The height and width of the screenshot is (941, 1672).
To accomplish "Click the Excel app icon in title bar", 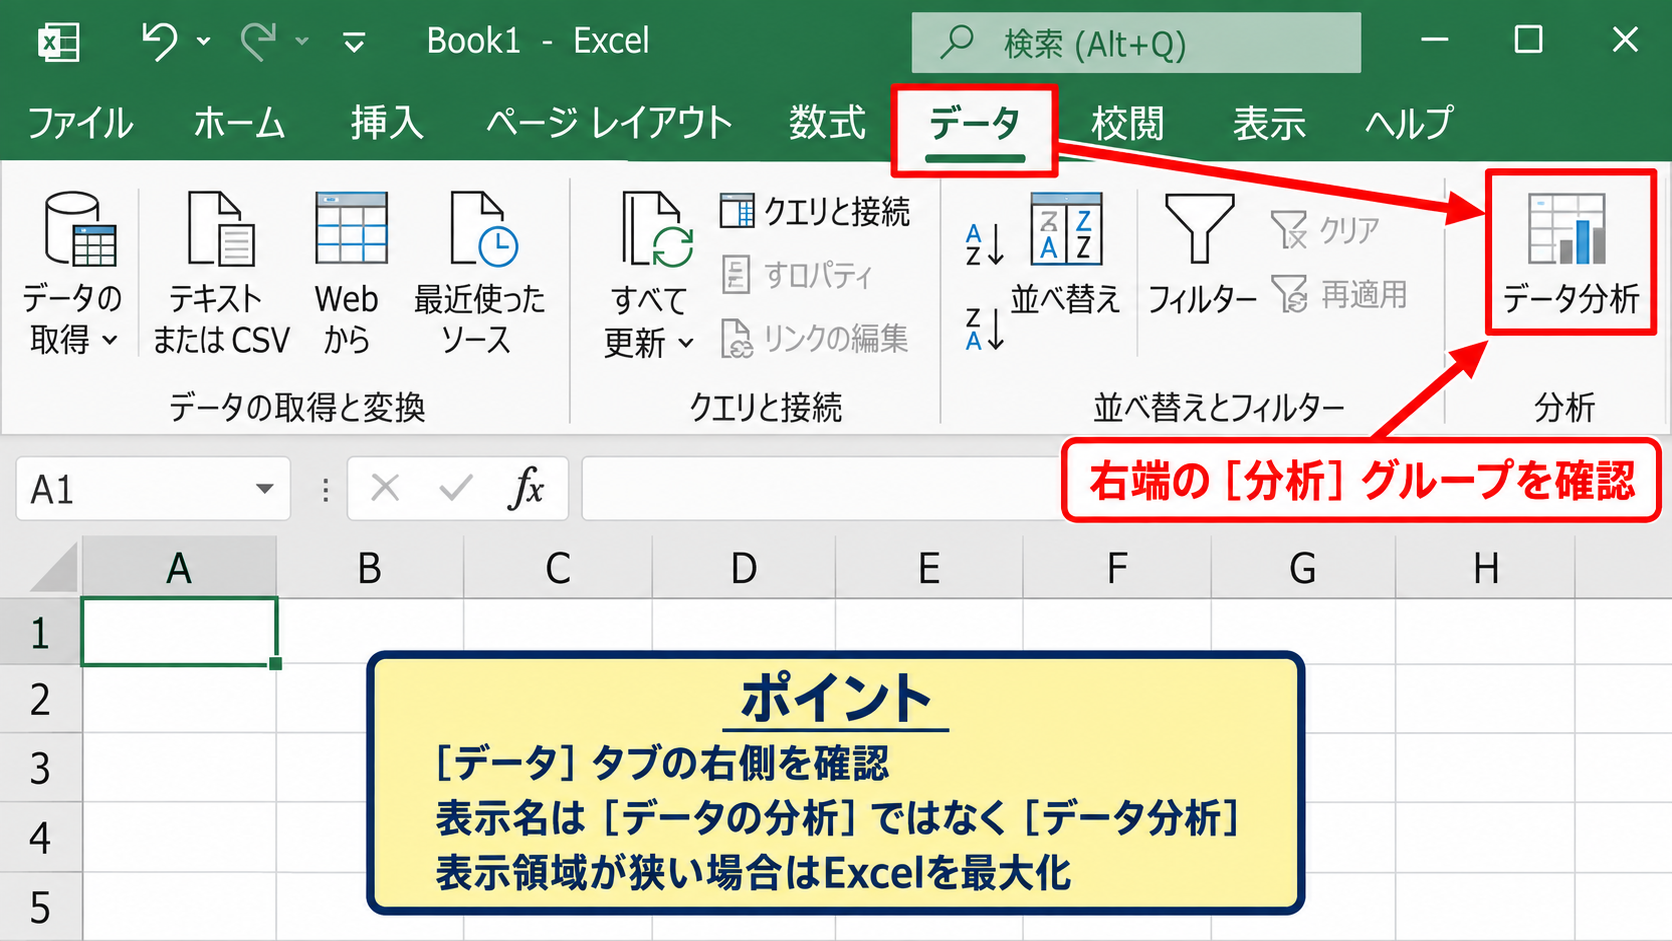I will click(x=58, y=42).
